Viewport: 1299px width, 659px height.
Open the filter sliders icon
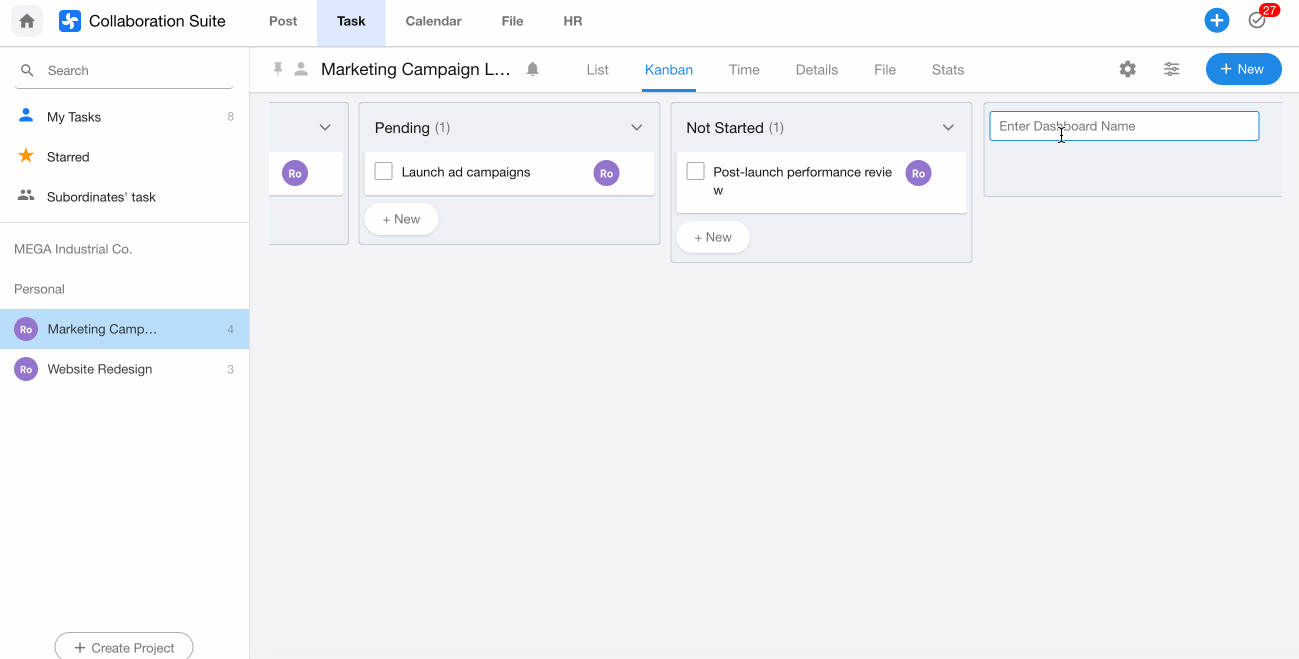click(1171, 69)
